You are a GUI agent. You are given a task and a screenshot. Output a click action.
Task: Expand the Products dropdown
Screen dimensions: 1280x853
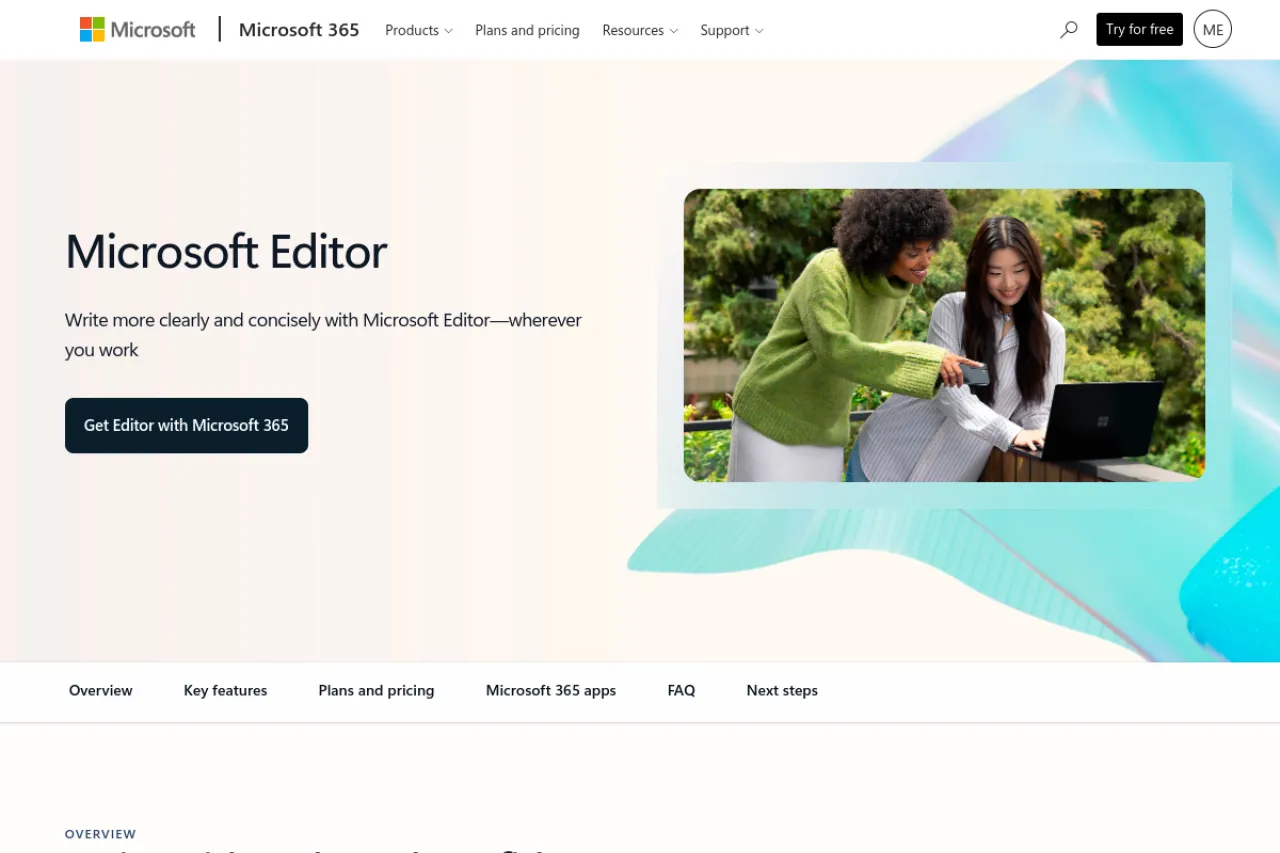coord(419,30)
